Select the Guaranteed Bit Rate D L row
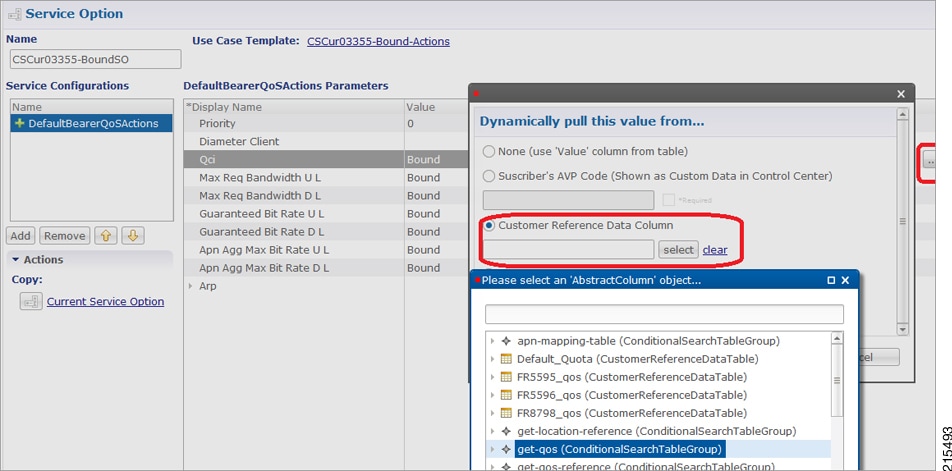 click(x=325, y=232)
